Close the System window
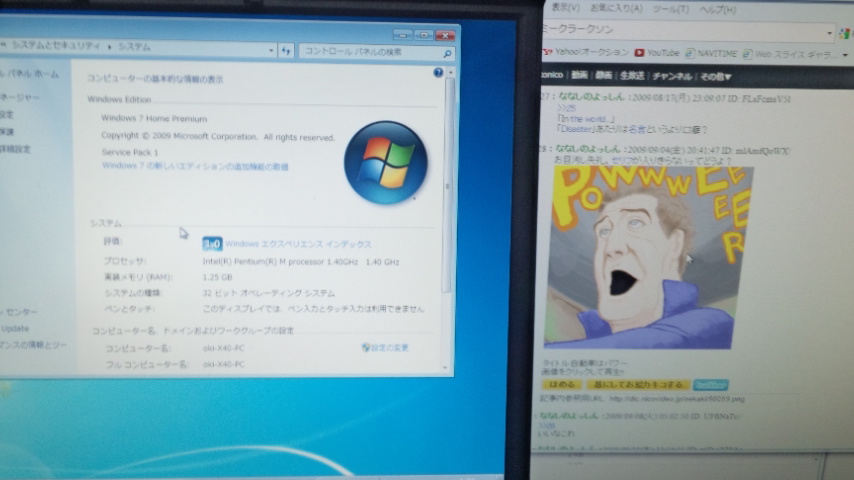Screen dimensions: 854x480 pyautogui.click(x=445, y=36)
